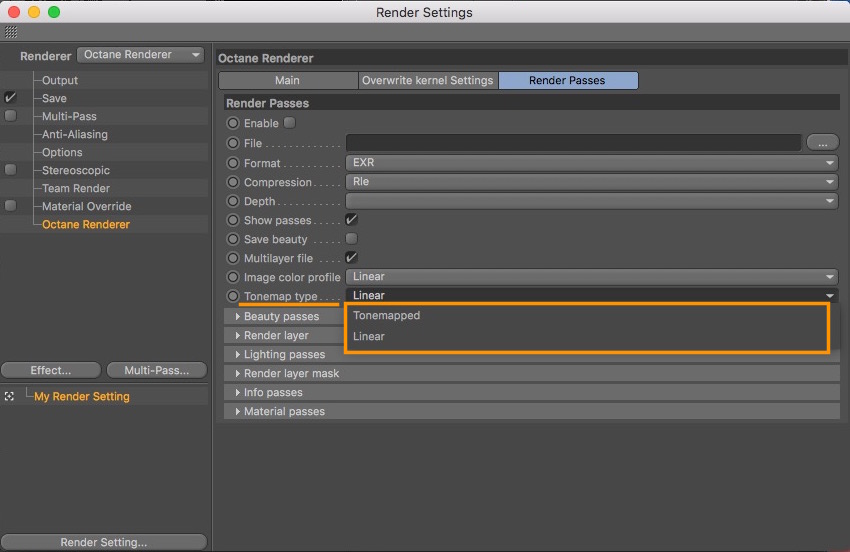850x552 pixels.
Task: Switch to the Main tab
Action: [x=288, y=80]
